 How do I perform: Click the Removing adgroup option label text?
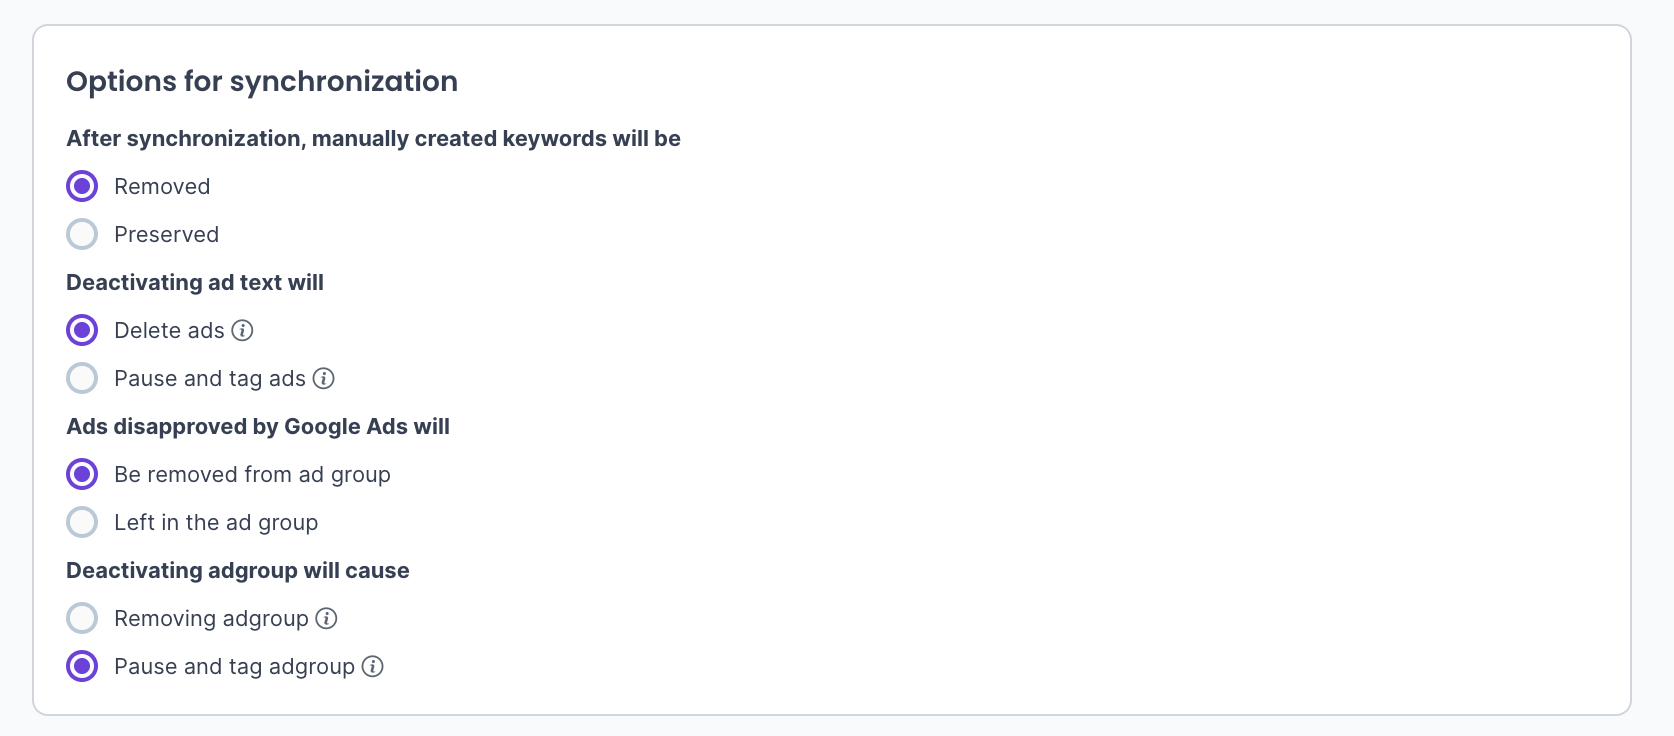pos(211,618)
